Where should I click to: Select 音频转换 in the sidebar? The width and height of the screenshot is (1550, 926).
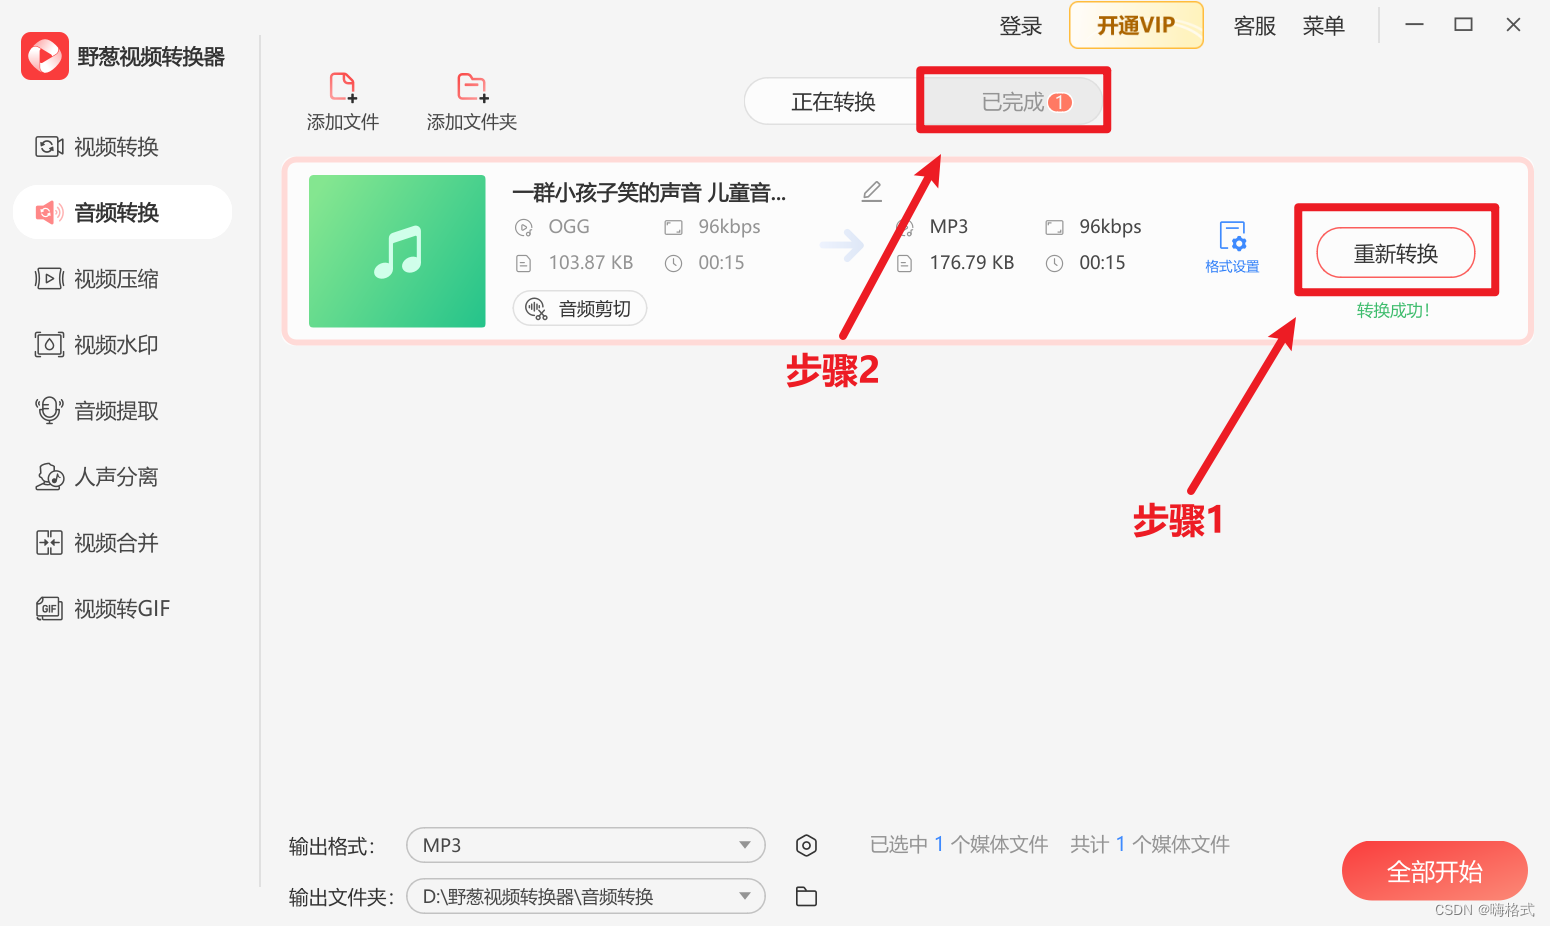tap(122, 212)
